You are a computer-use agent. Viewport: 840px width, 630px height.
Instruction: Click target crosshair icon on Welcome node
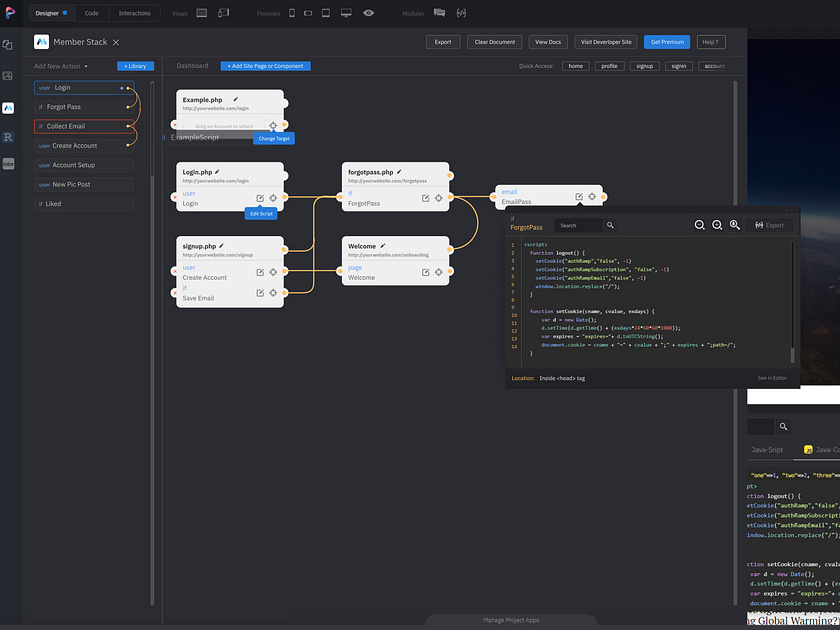[x=438, y=271]
